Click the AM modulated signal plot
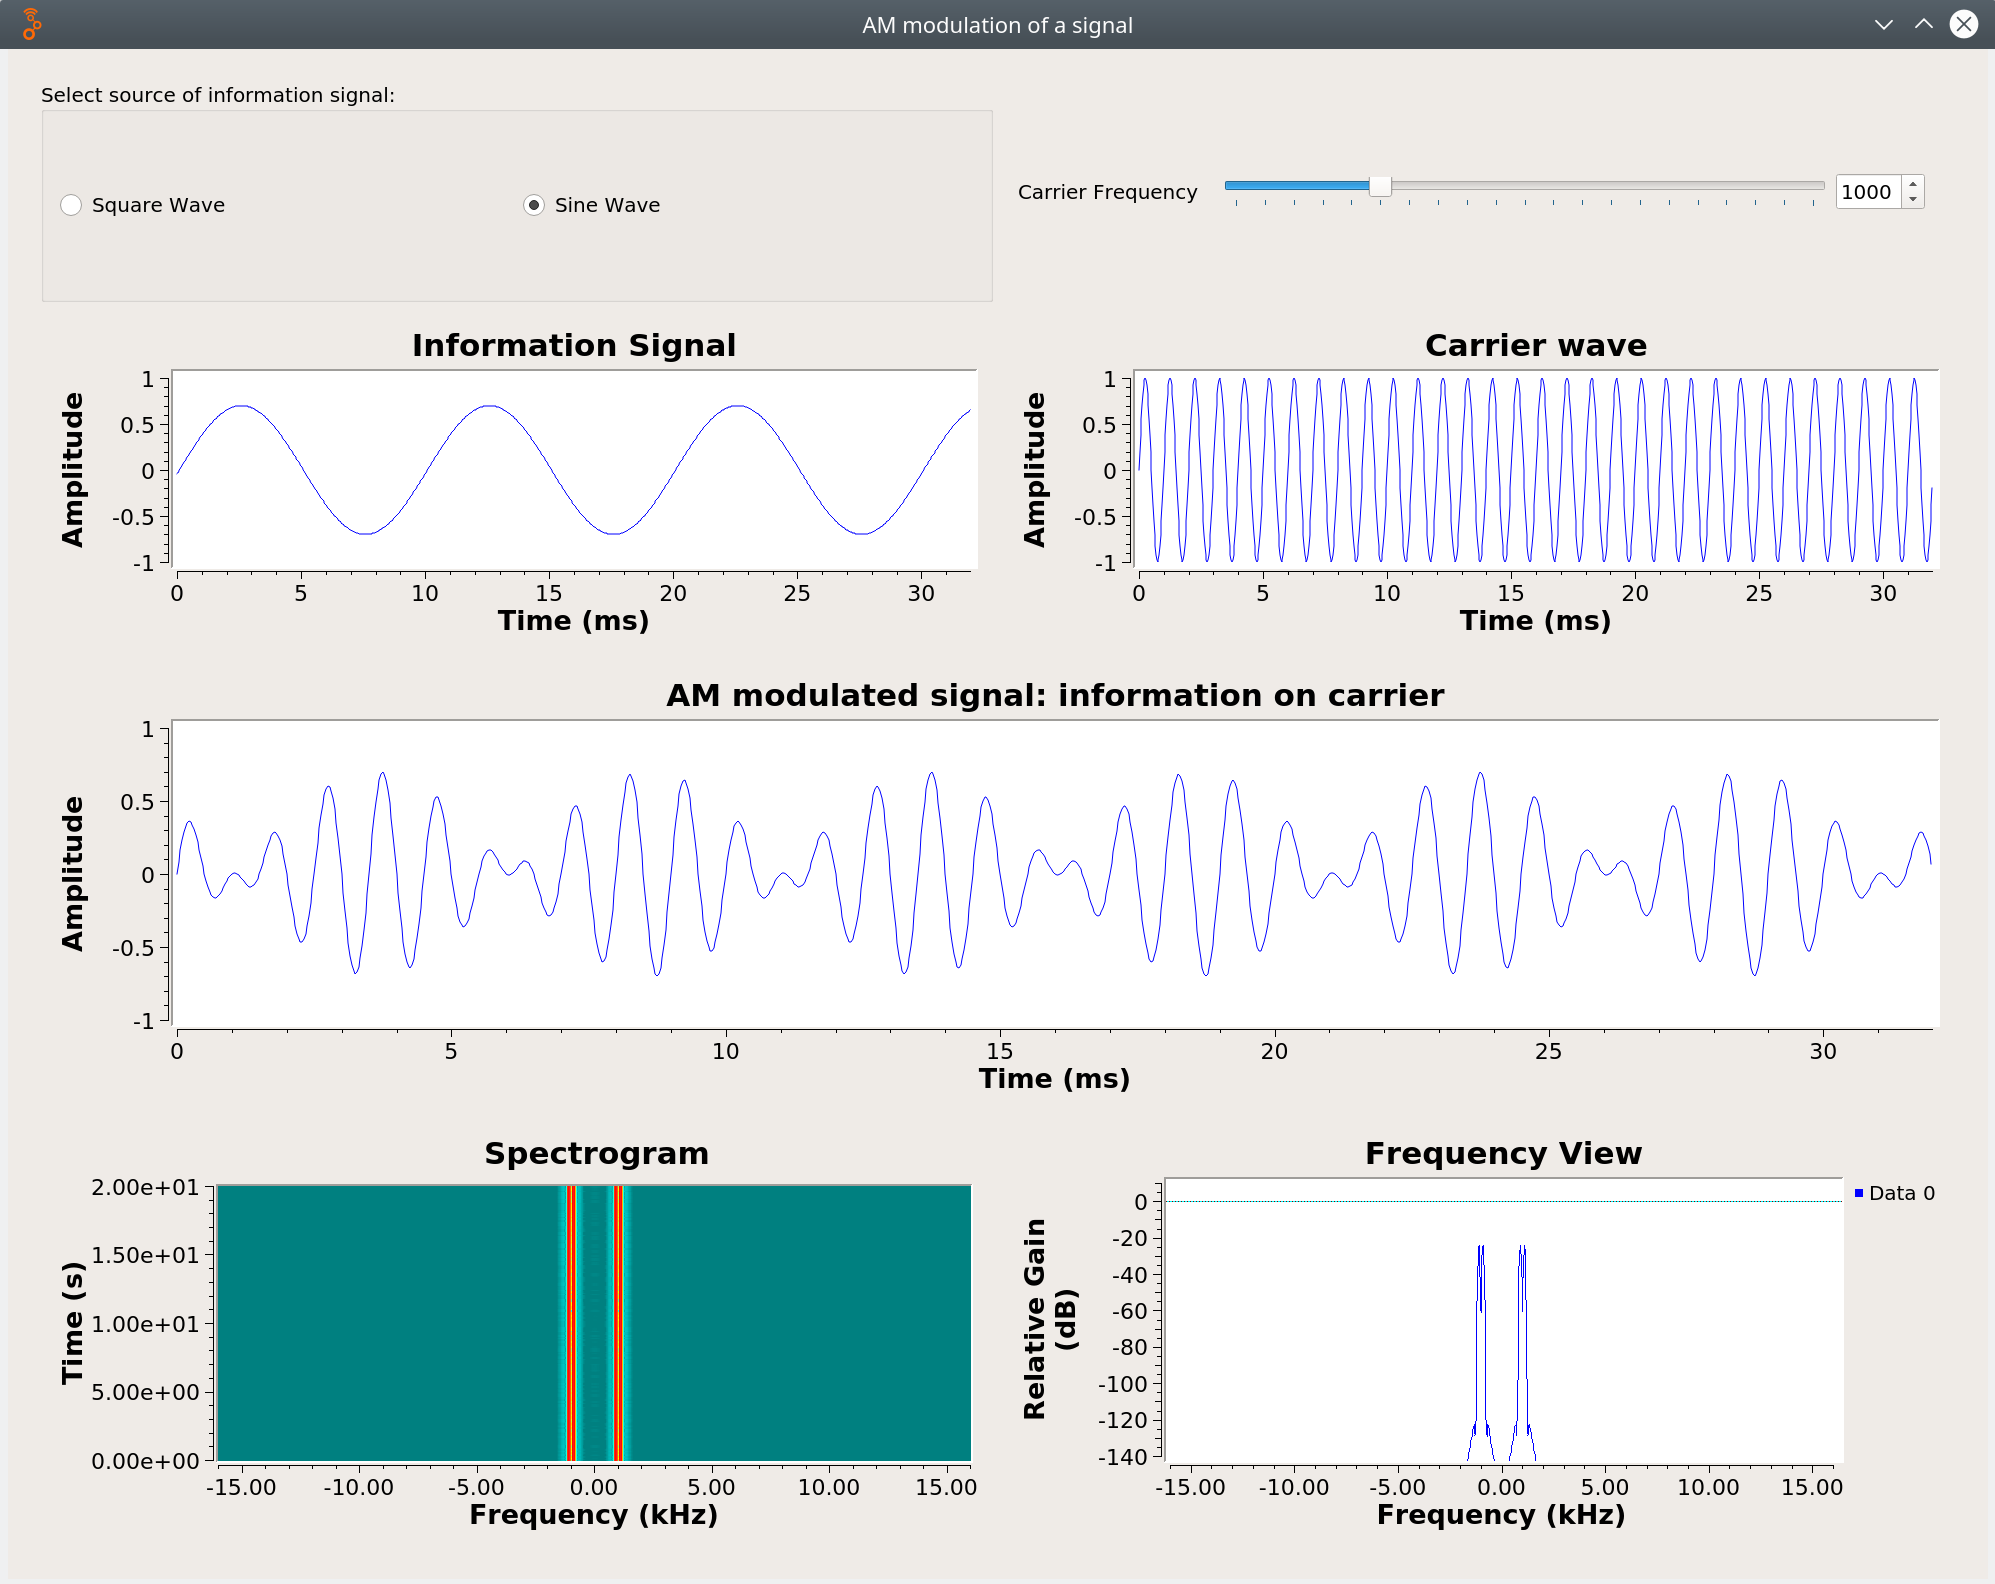Viewport: 1995px width, 1584px height. [1055, 874]
